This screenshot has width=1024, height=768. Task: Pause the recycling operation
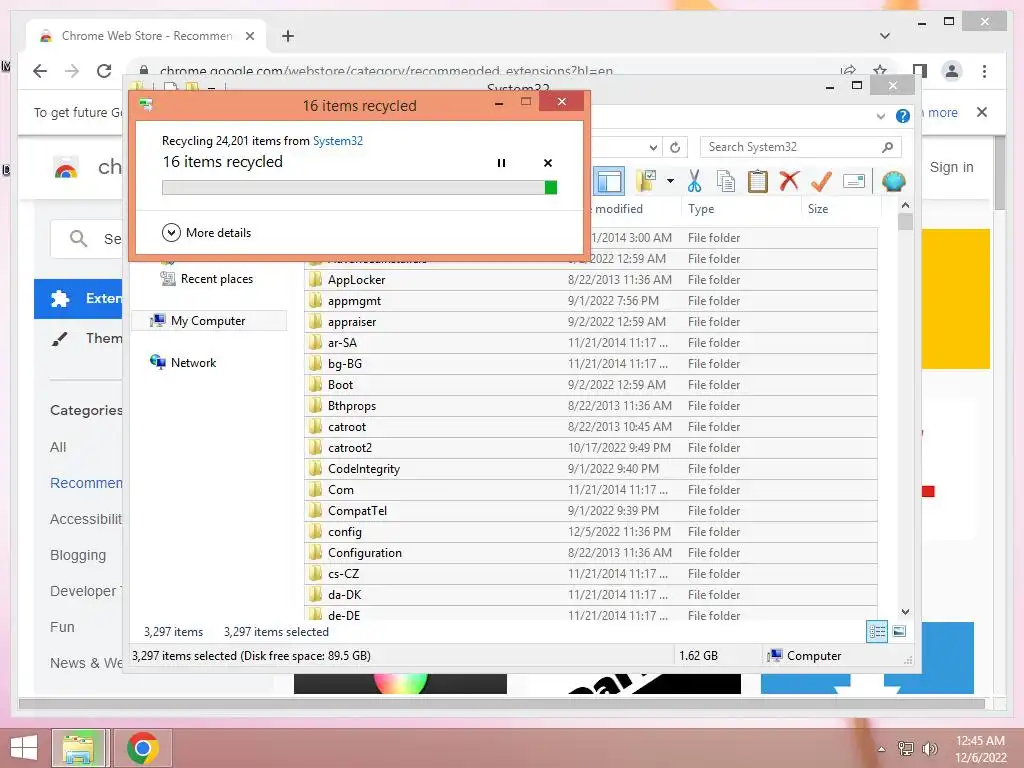pyautogui.click(x=501, y=163)
